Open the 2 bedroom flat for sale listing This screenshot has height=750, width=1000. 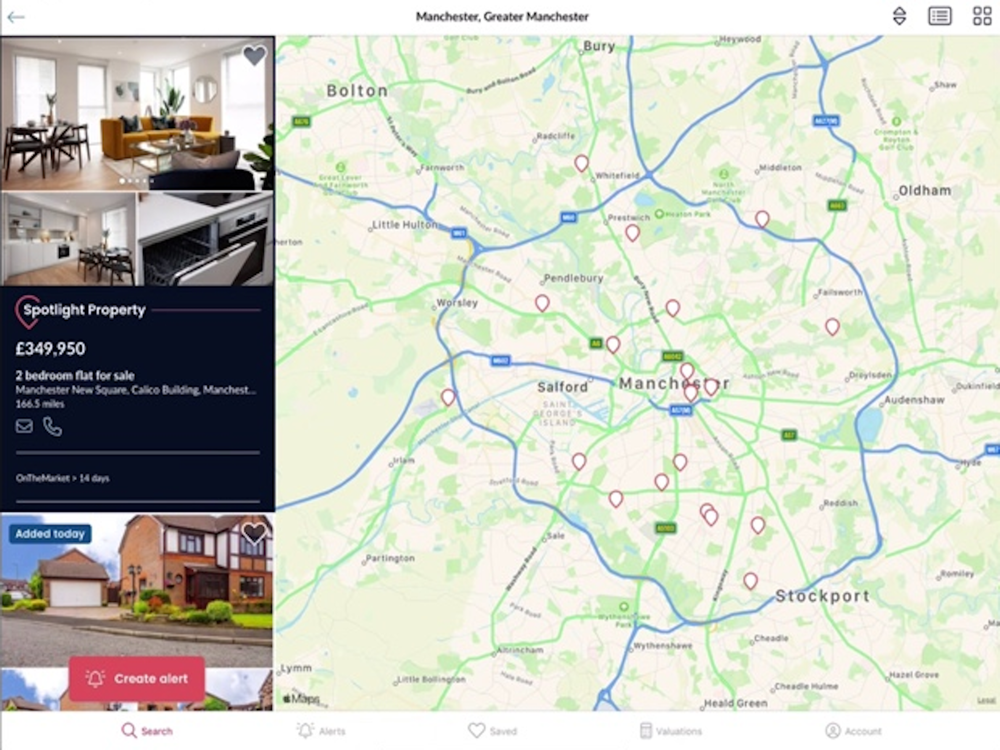tap(75, 376)
